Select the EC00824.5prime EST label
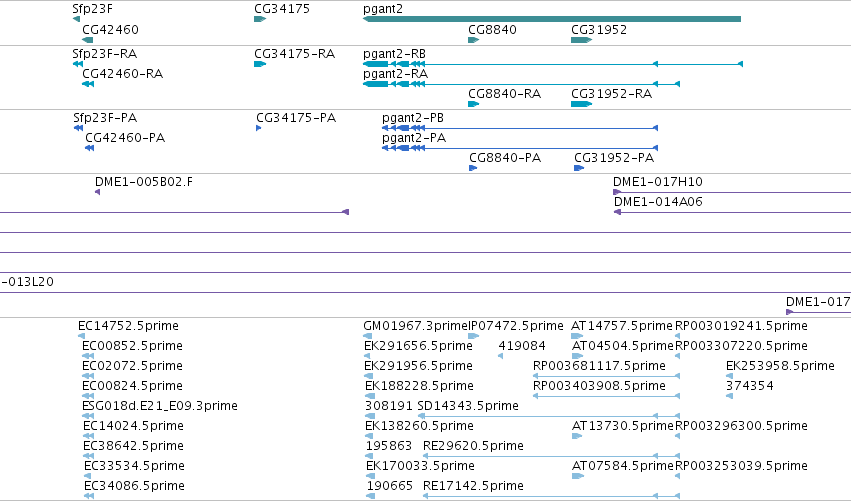Viewport: 851px width, 501px height. (x=132, y=386)
